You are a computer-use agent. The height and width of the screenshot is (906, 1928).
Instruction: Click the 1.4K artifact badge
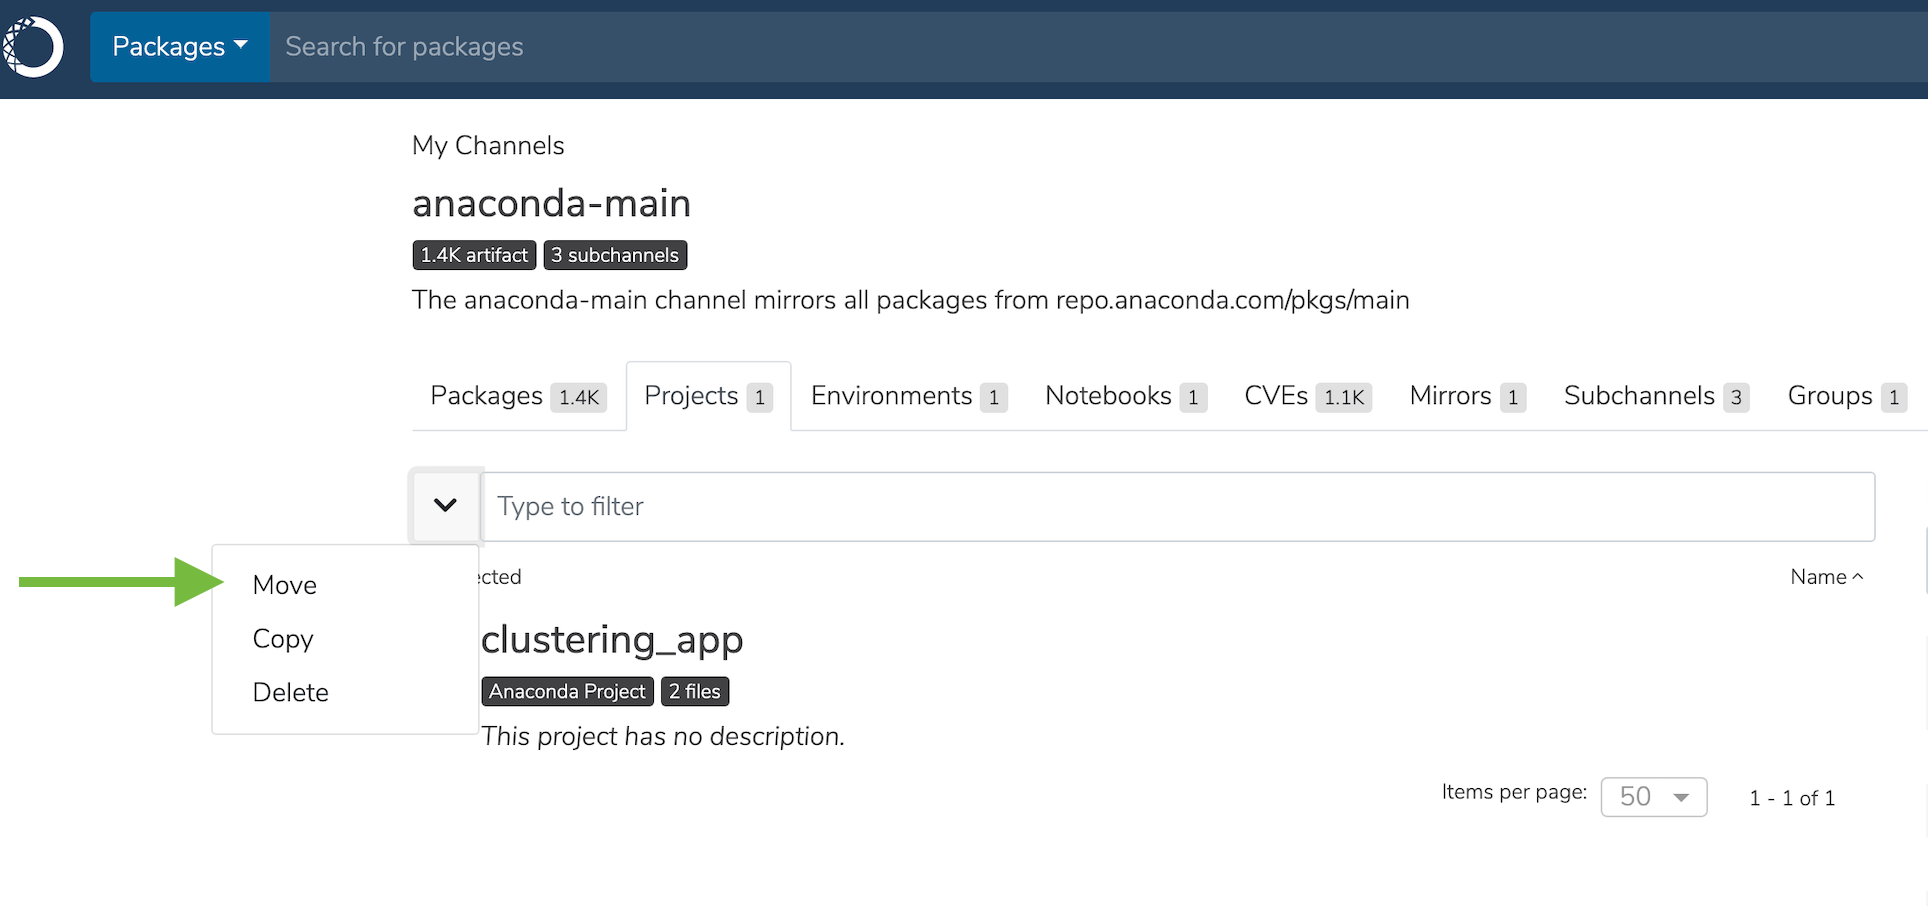474,255
